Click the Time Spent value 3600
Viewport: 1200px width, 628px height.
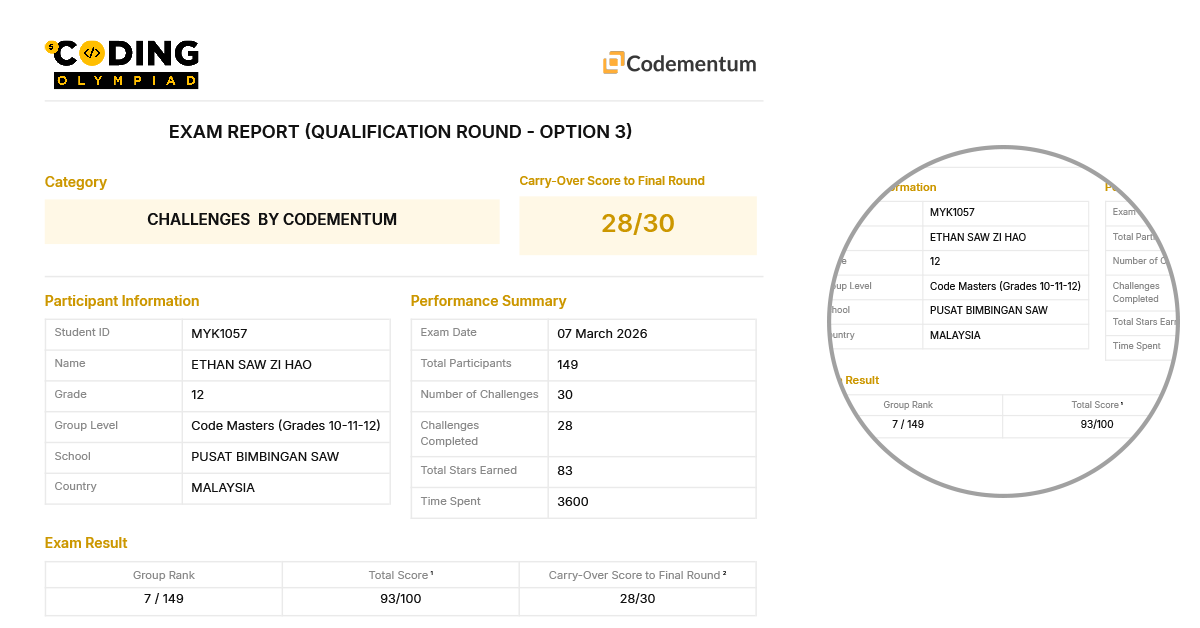pyautogui.click(x=573, y=502)
